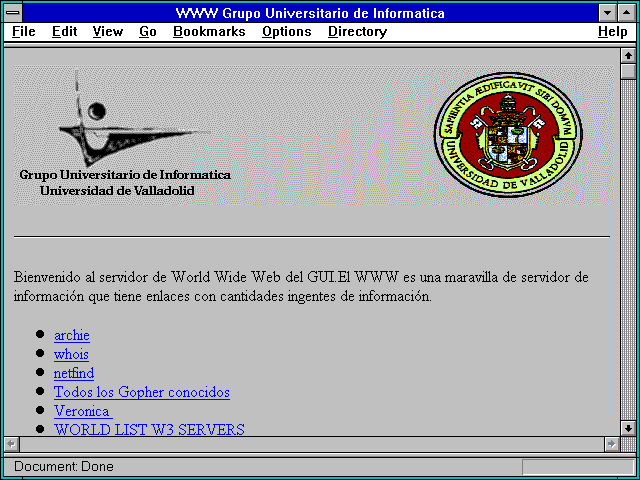
Task: Open the Help menu
Action: [x=613, y=31]
